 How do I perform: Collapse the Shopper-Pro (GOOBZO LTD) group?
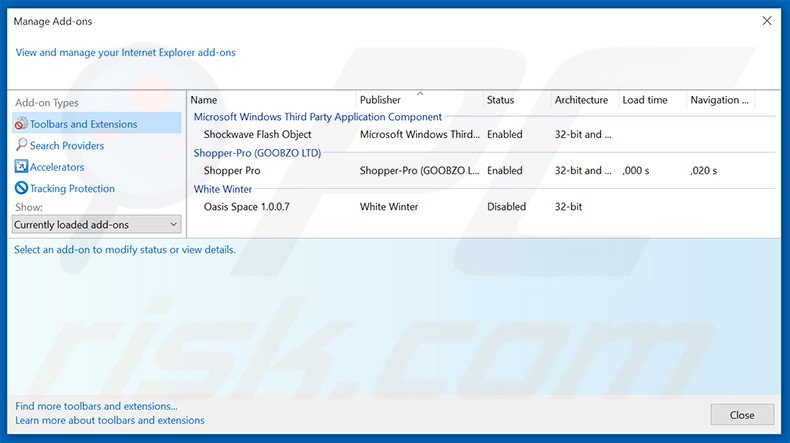pos(257,153)
